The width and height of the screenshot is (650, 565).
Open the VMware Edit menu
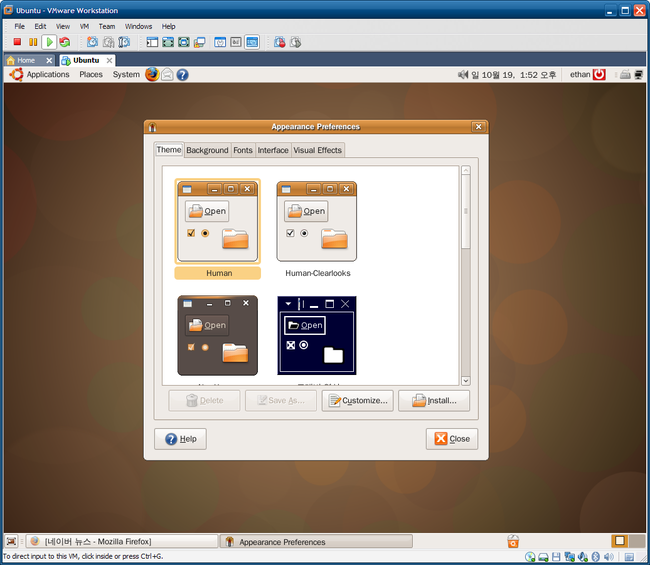40,27
